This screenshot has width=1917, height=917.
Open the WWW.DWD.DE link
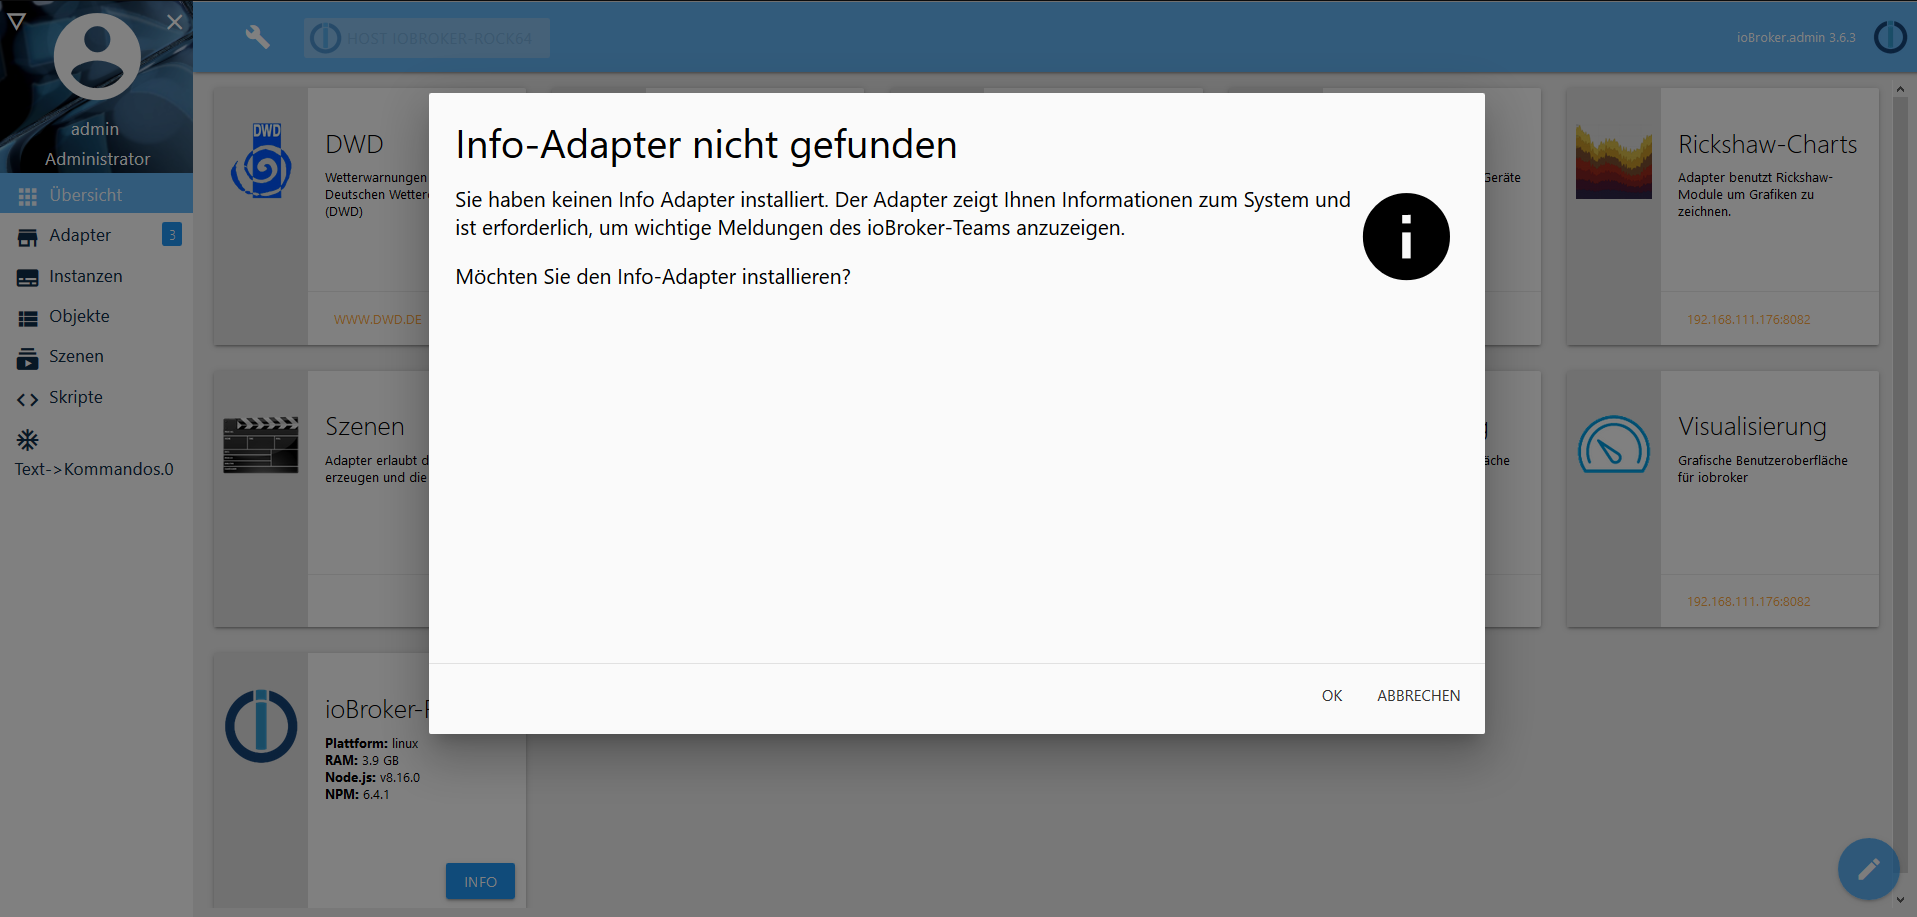[377, 320]
